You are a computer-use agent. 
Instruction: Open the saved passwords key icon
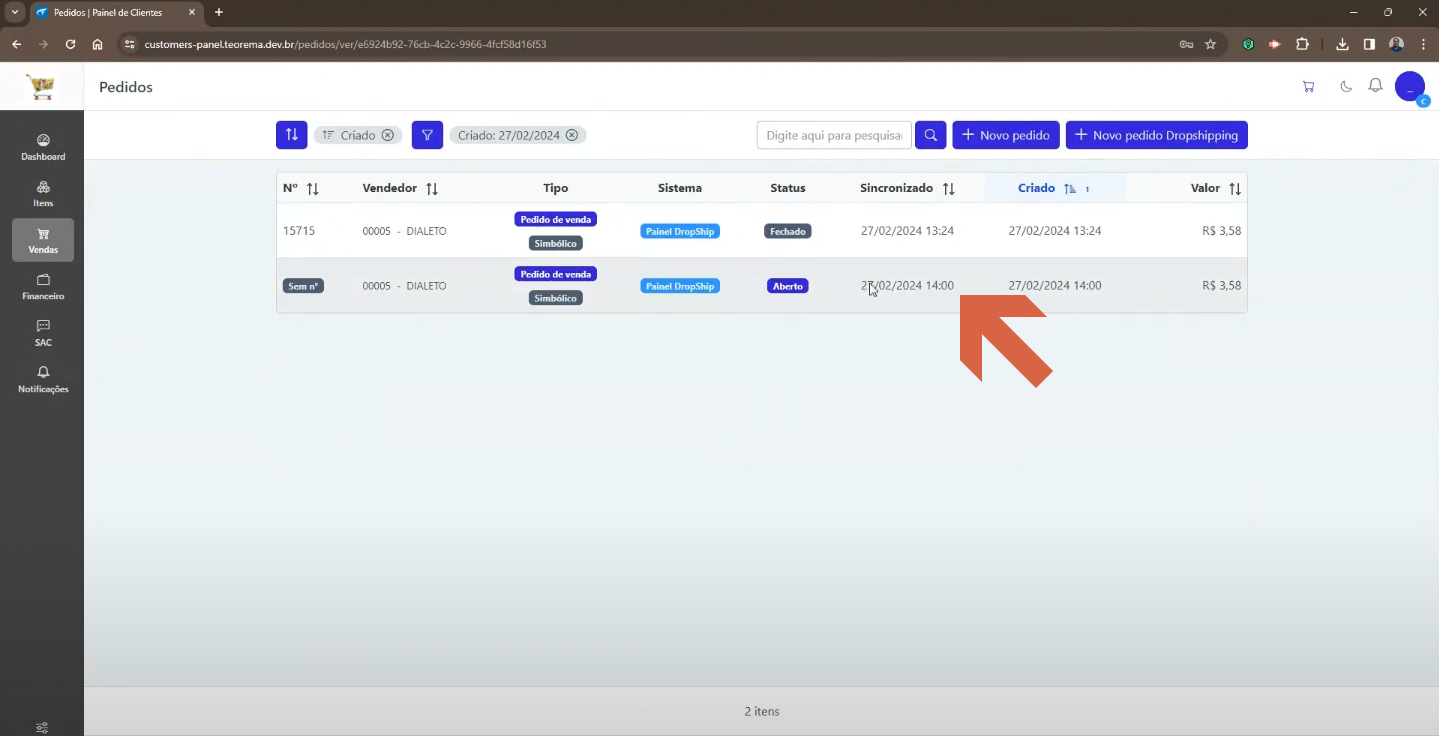coord(1186,44)
